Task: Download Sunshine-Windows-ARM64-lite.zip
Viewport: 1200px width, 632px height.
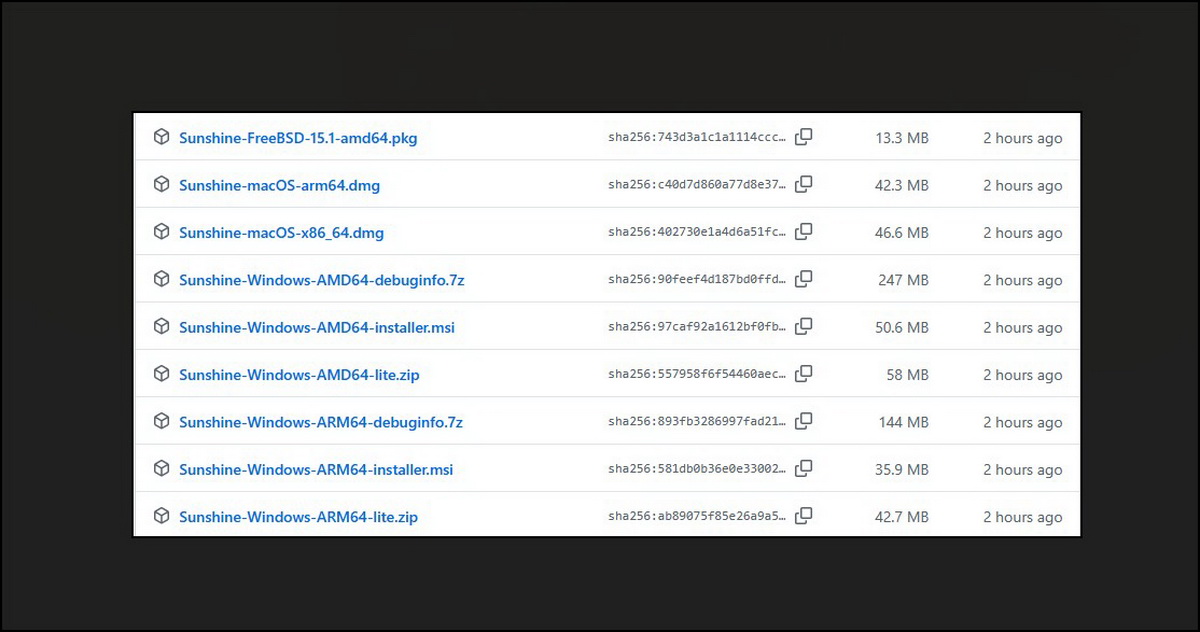Action: coord(298,517)
